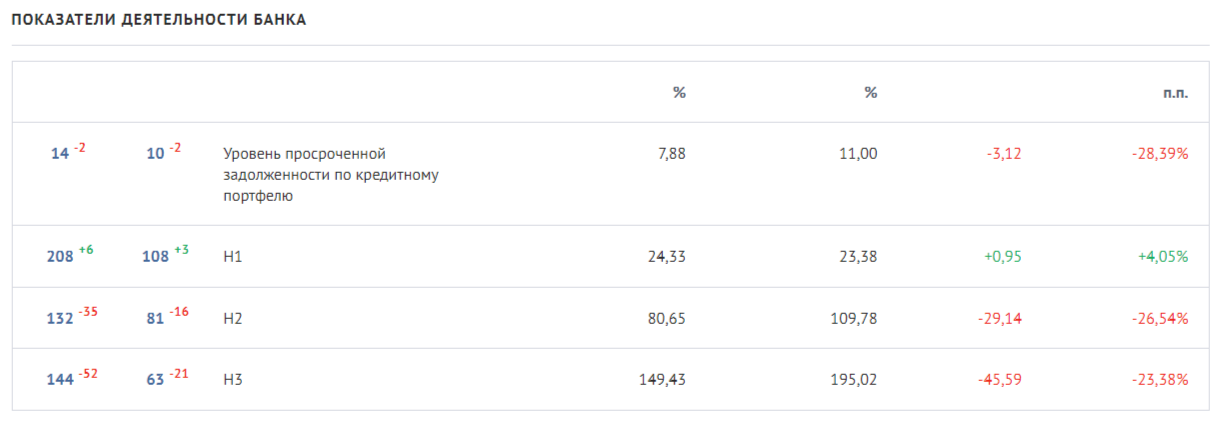Open the Уровень просроченной задолженности indicator
The height and width of the screenshot is (421, 1218).
click(330, 175)
